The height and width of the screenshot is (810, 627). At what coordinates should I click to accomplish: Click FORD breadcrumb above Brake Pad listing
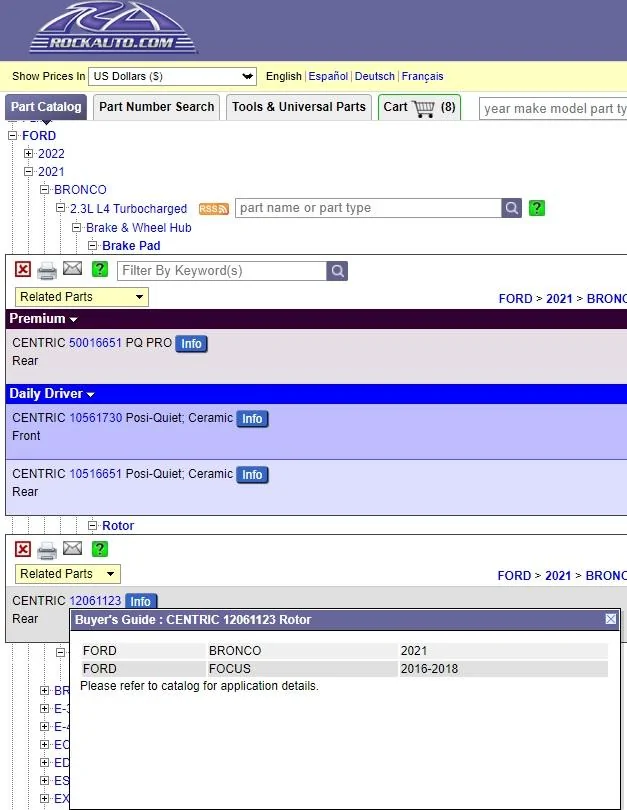click(515, 299)
